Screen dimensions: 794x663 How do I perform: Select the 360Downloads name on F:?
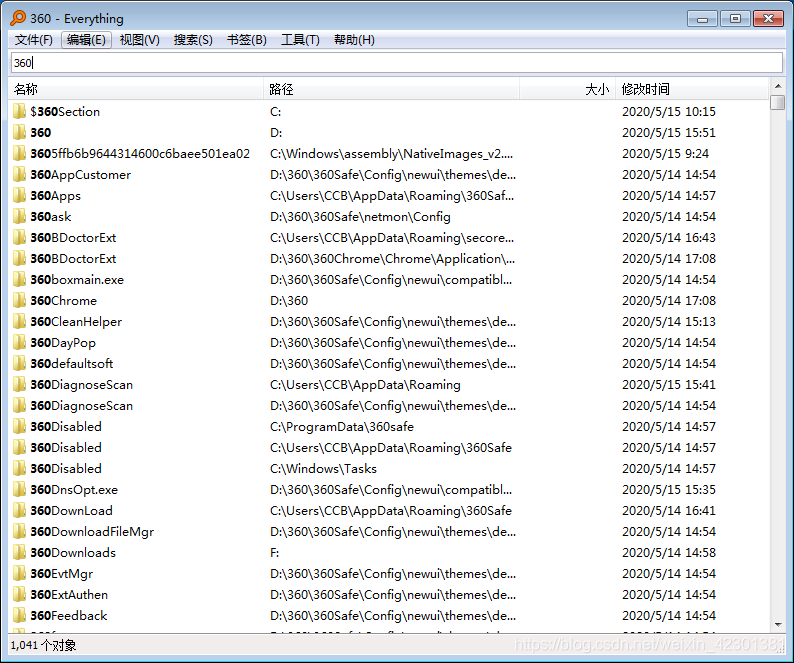(73, 553)
